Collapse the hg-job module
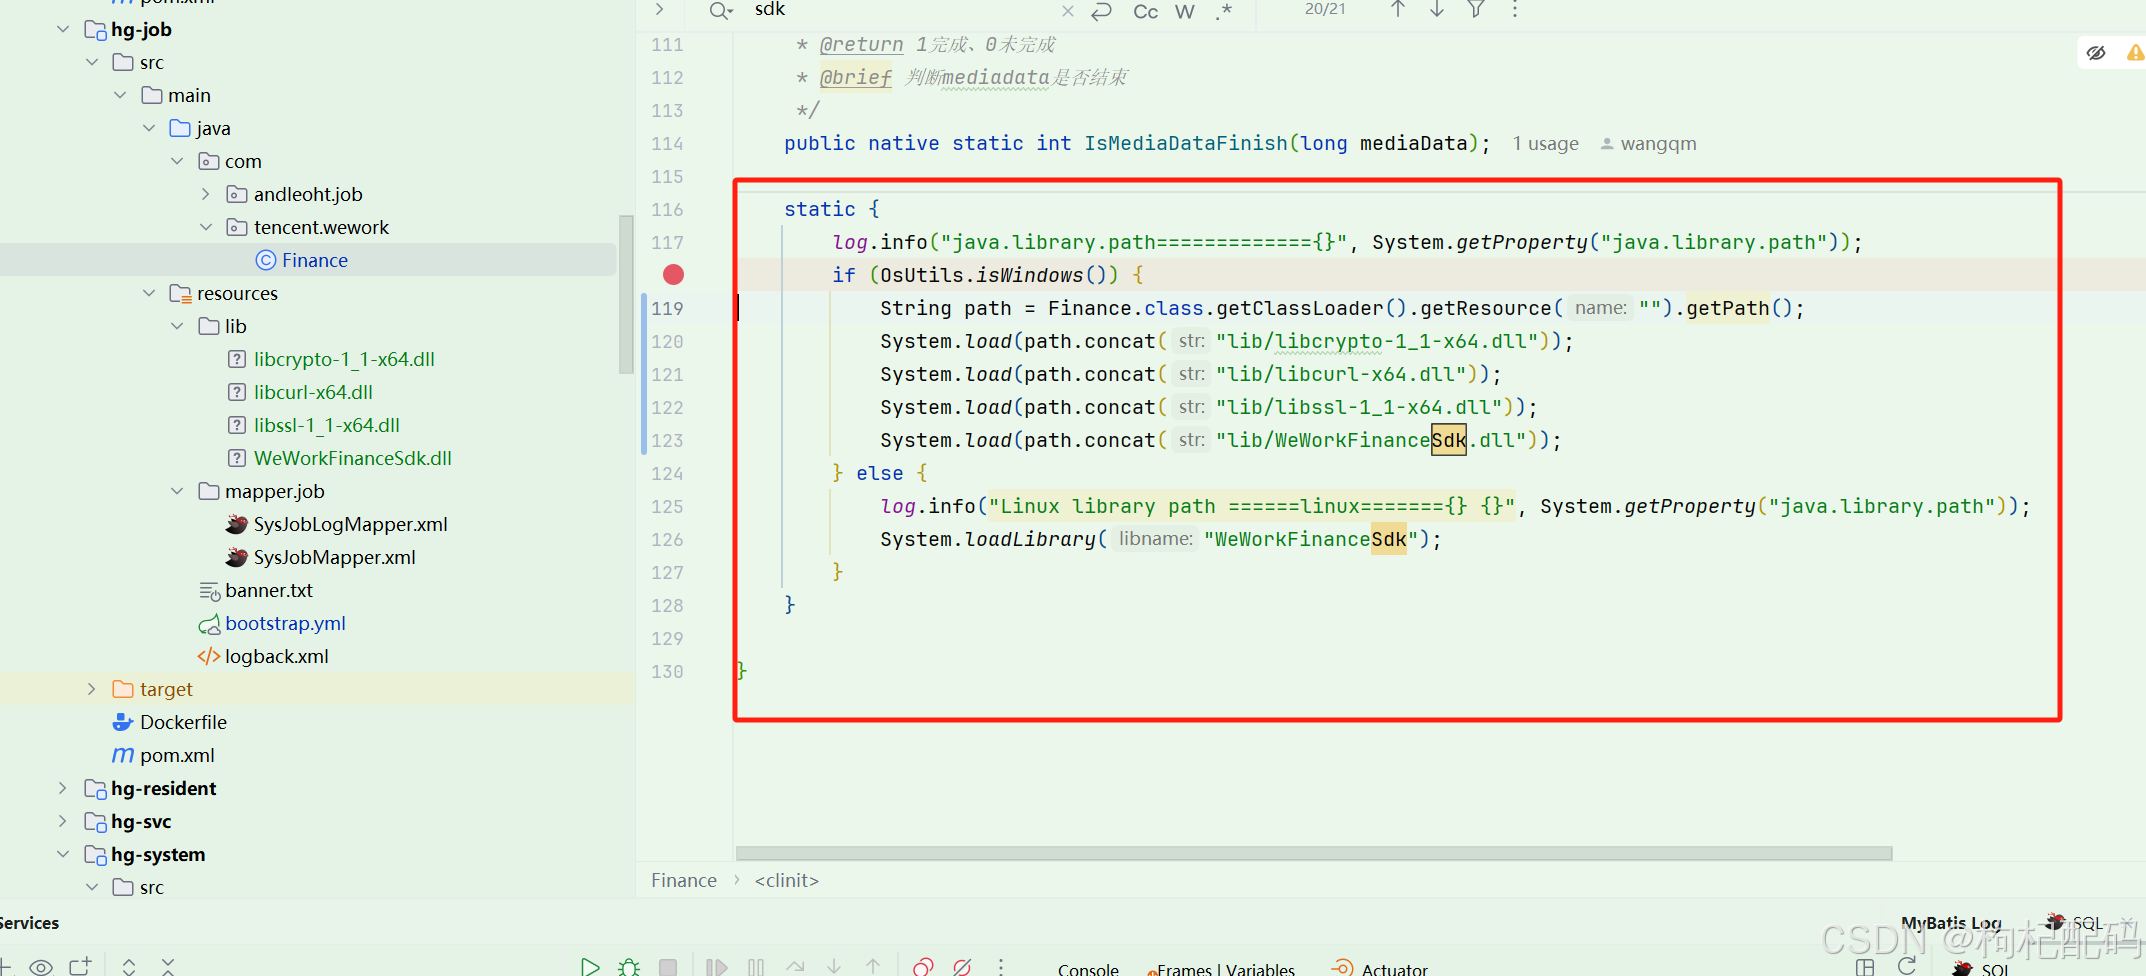This screenshot has width=2146, height=976. tap(63, 29)
